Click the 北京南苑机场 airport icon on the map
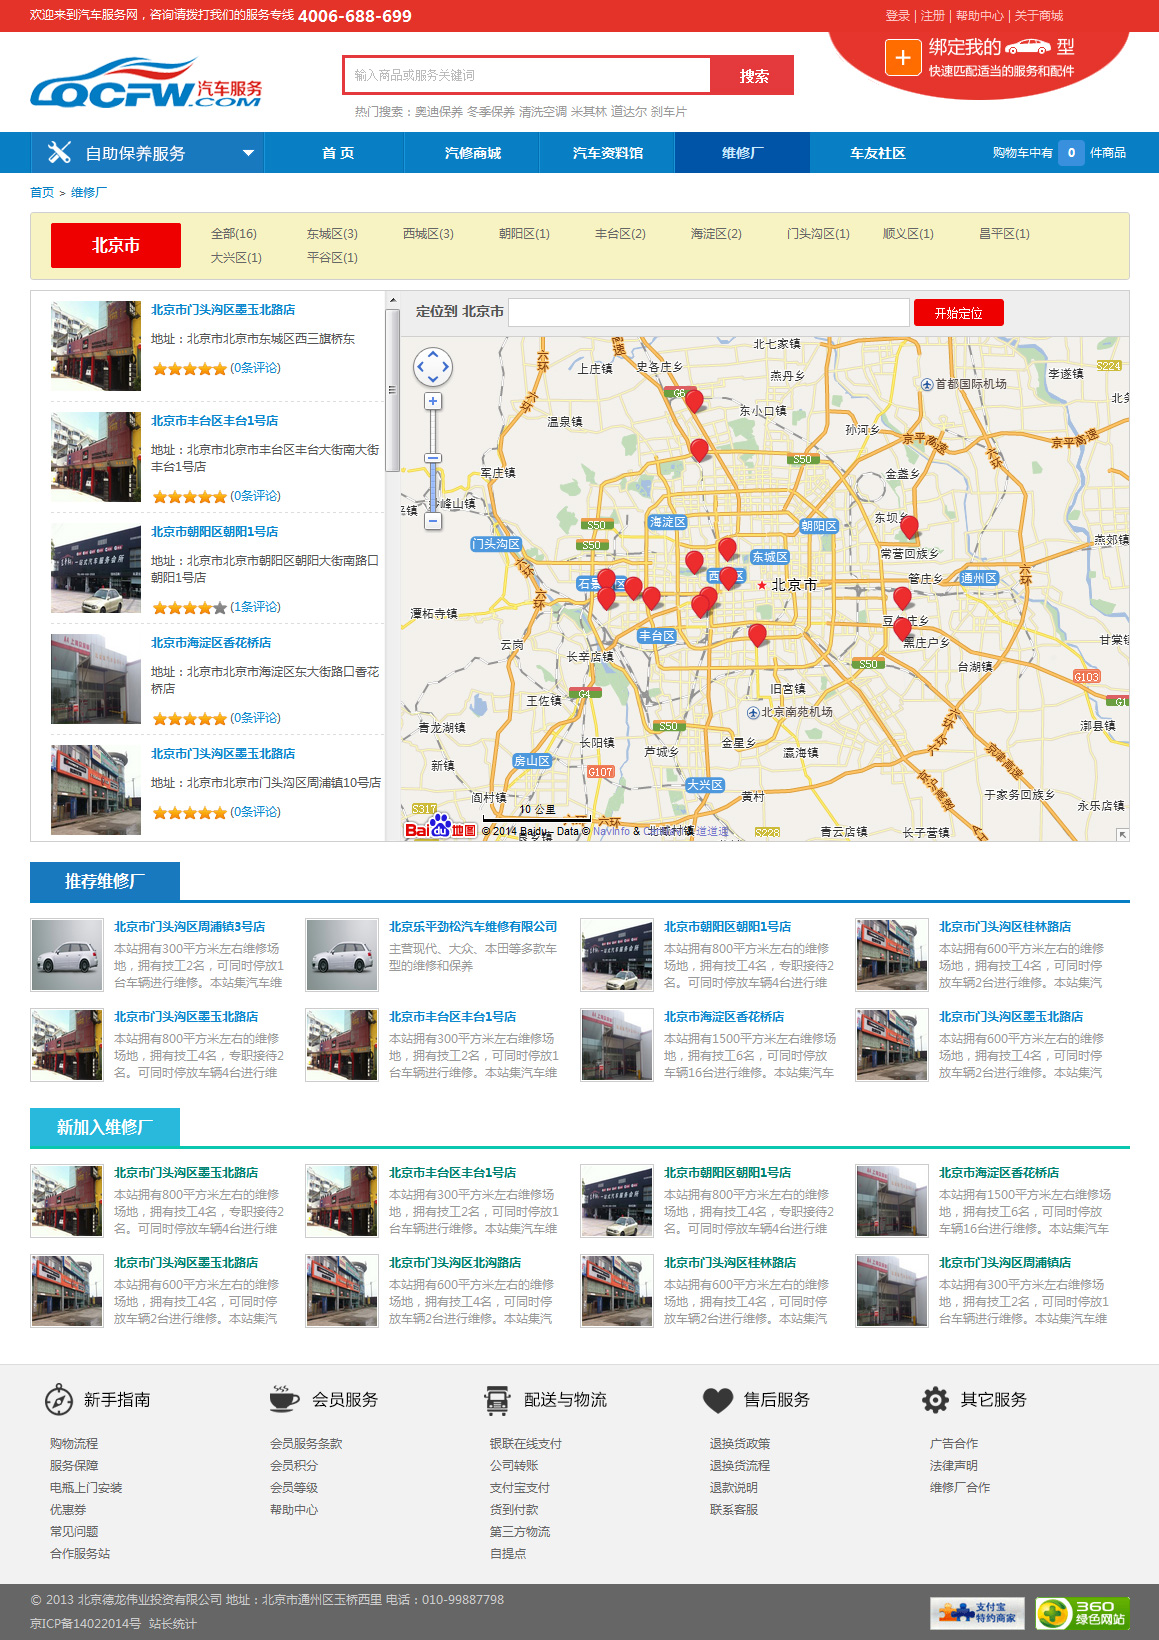The height and width of the screenshot is (1640, 1159). pyautogui.click(x=753, y=712)
